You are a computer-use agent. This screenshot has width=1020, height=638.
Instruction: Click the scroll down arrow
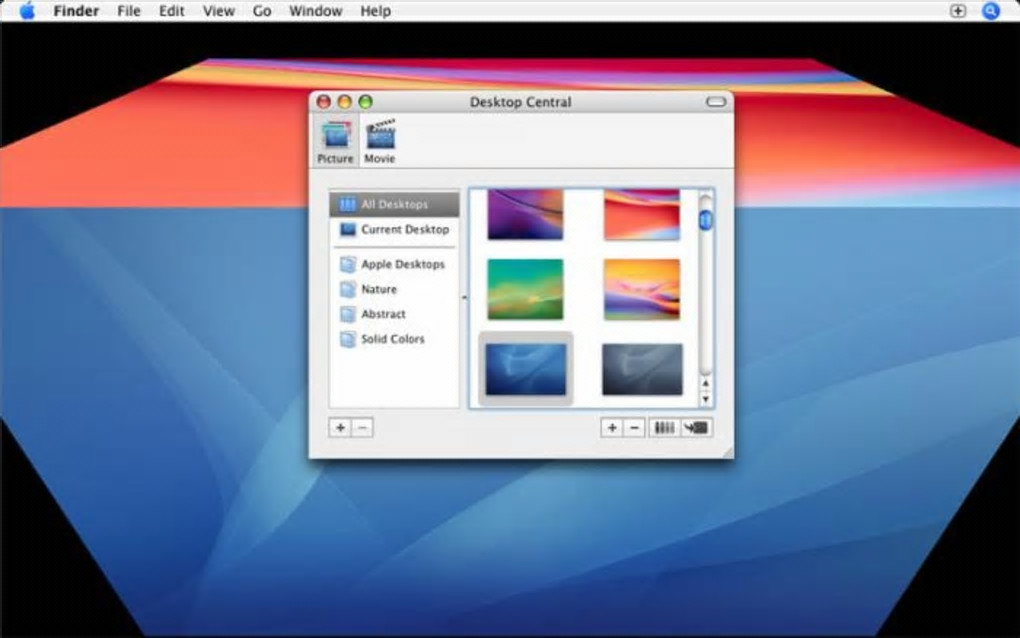click(x=706, y=399)
